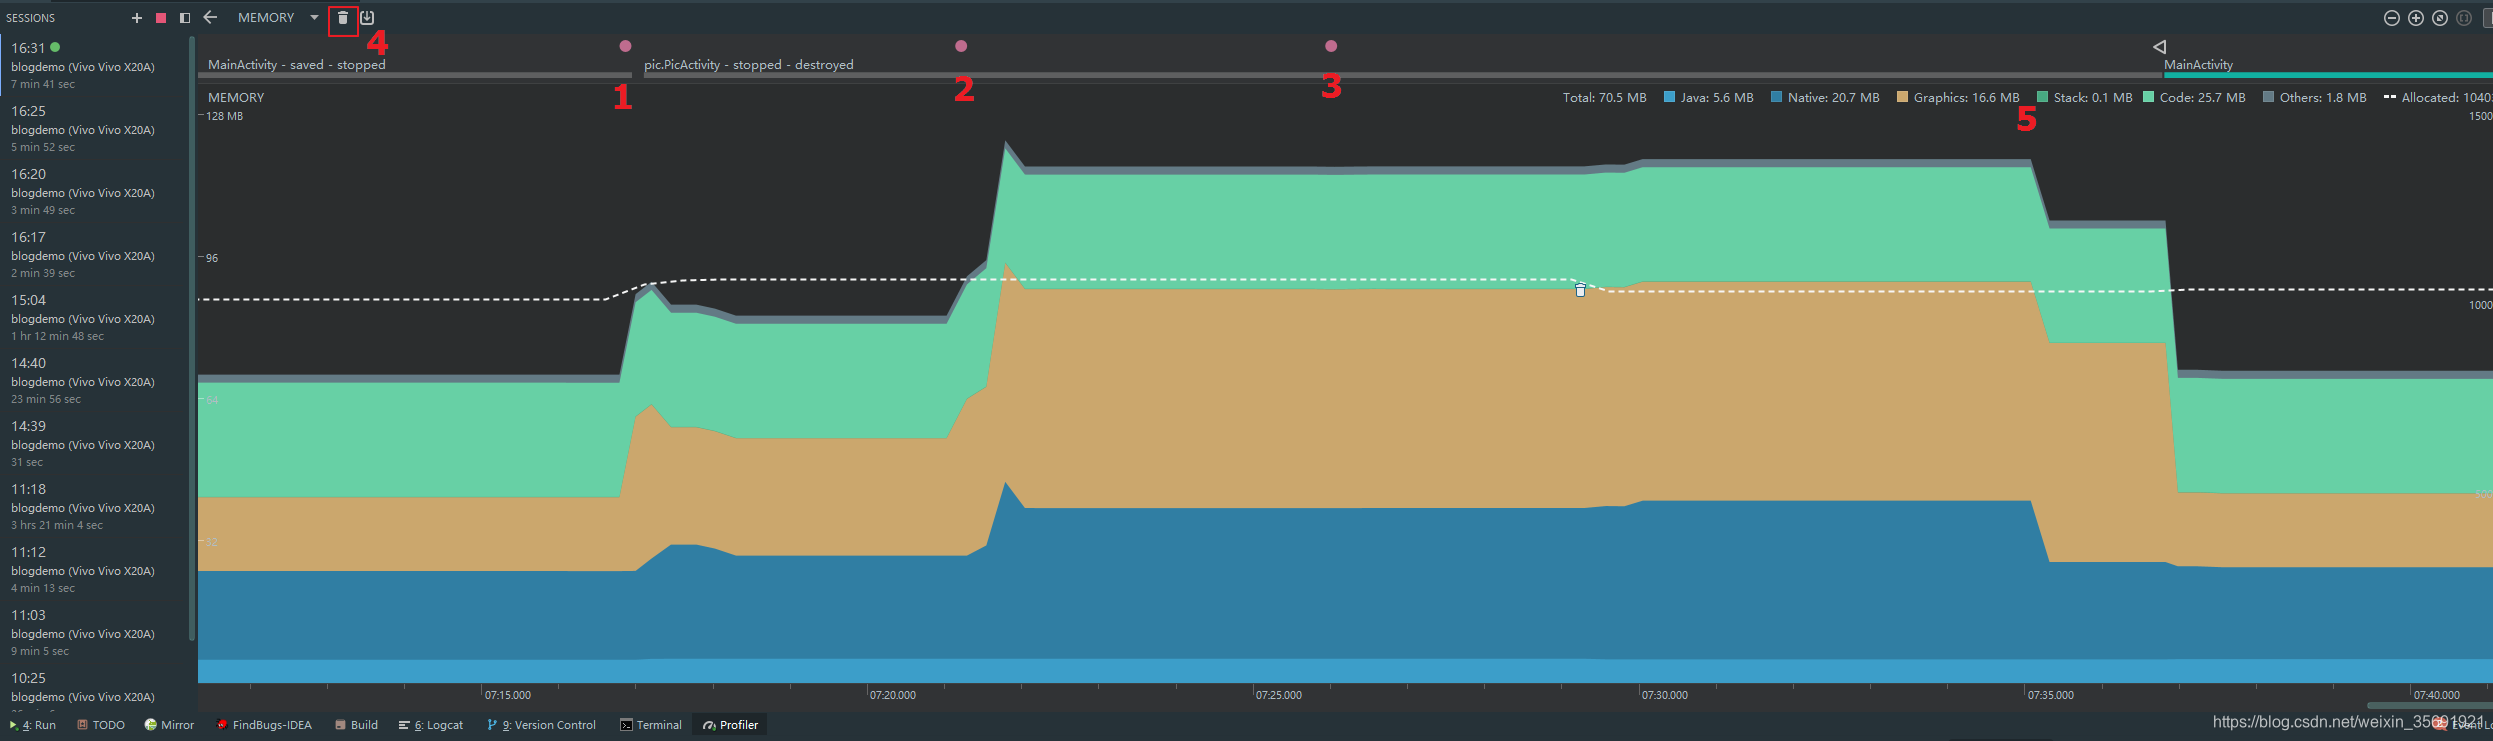Zoom in the profiler timeline
The width and height of the screenshot is (2493, 741).
tap(2416, 18)
